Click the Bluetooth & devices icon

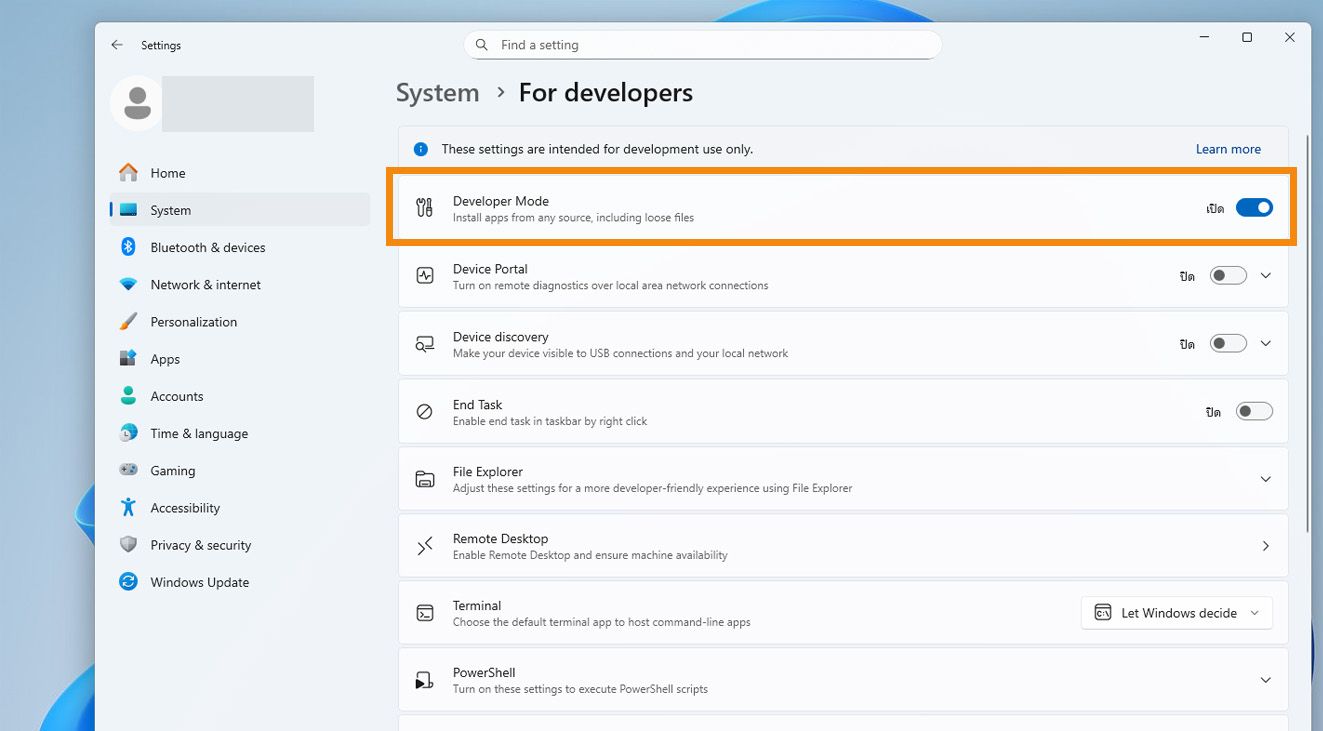click(x=128, y=247)
